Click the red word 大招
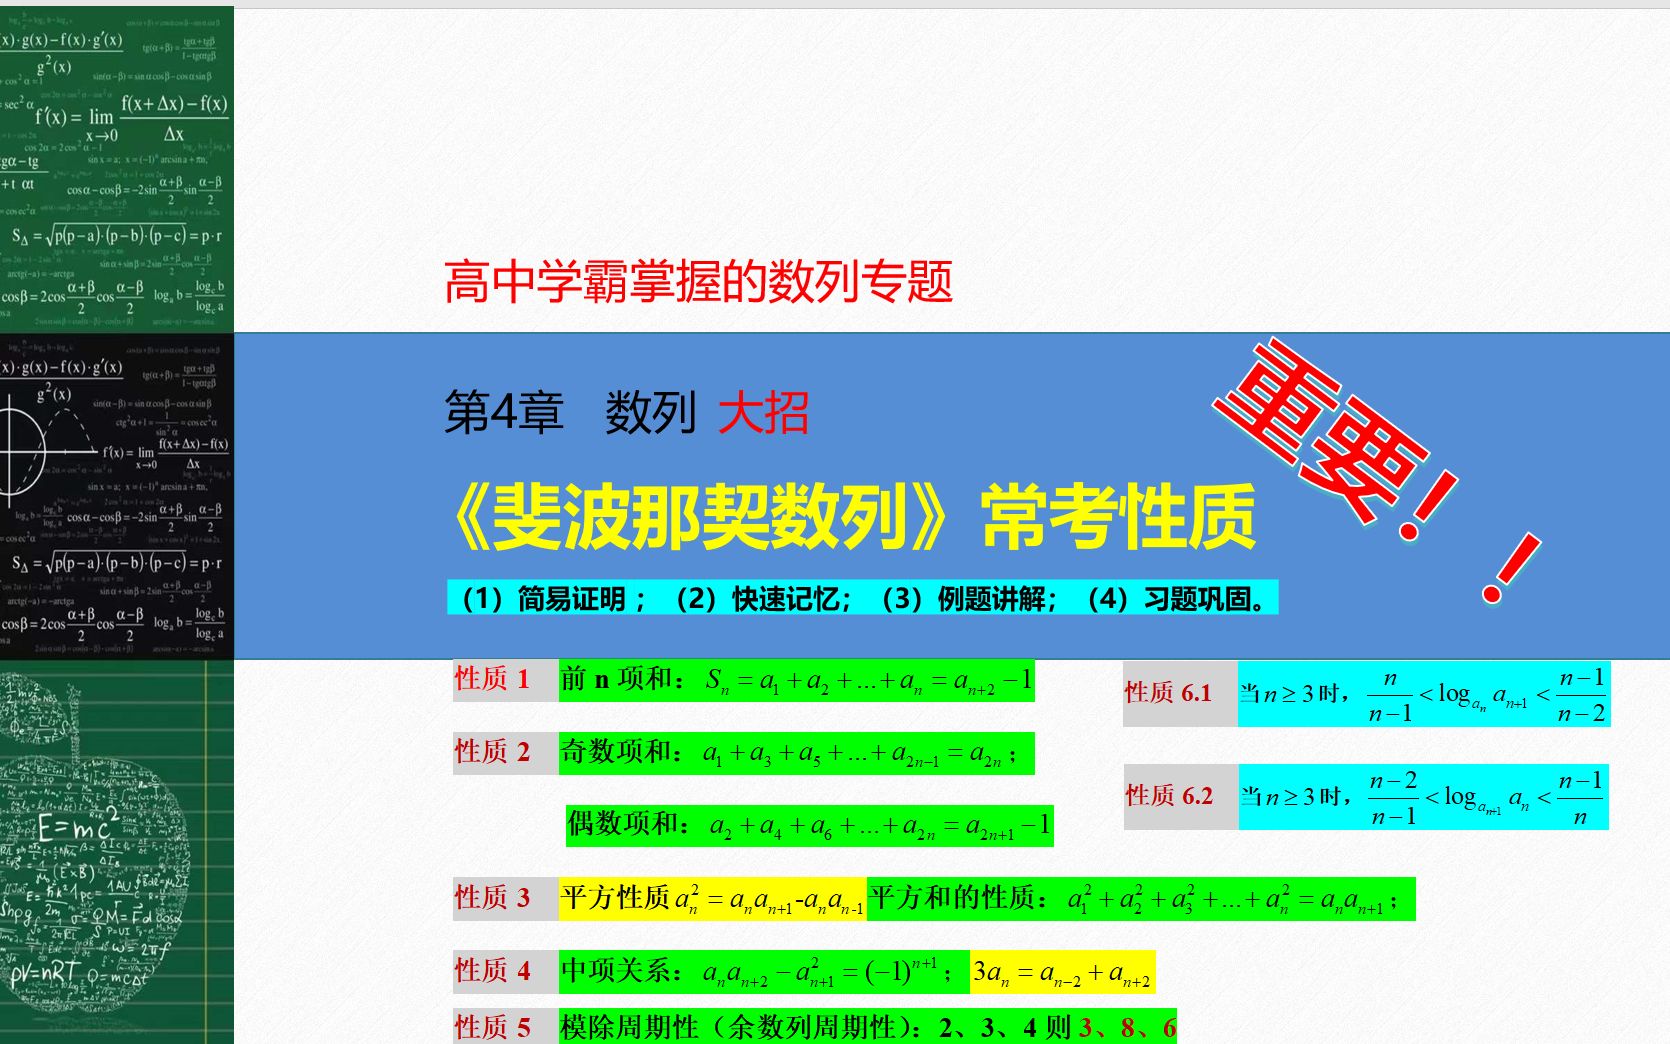This screenshot has height=1044, width=1670. pos(764,412)
